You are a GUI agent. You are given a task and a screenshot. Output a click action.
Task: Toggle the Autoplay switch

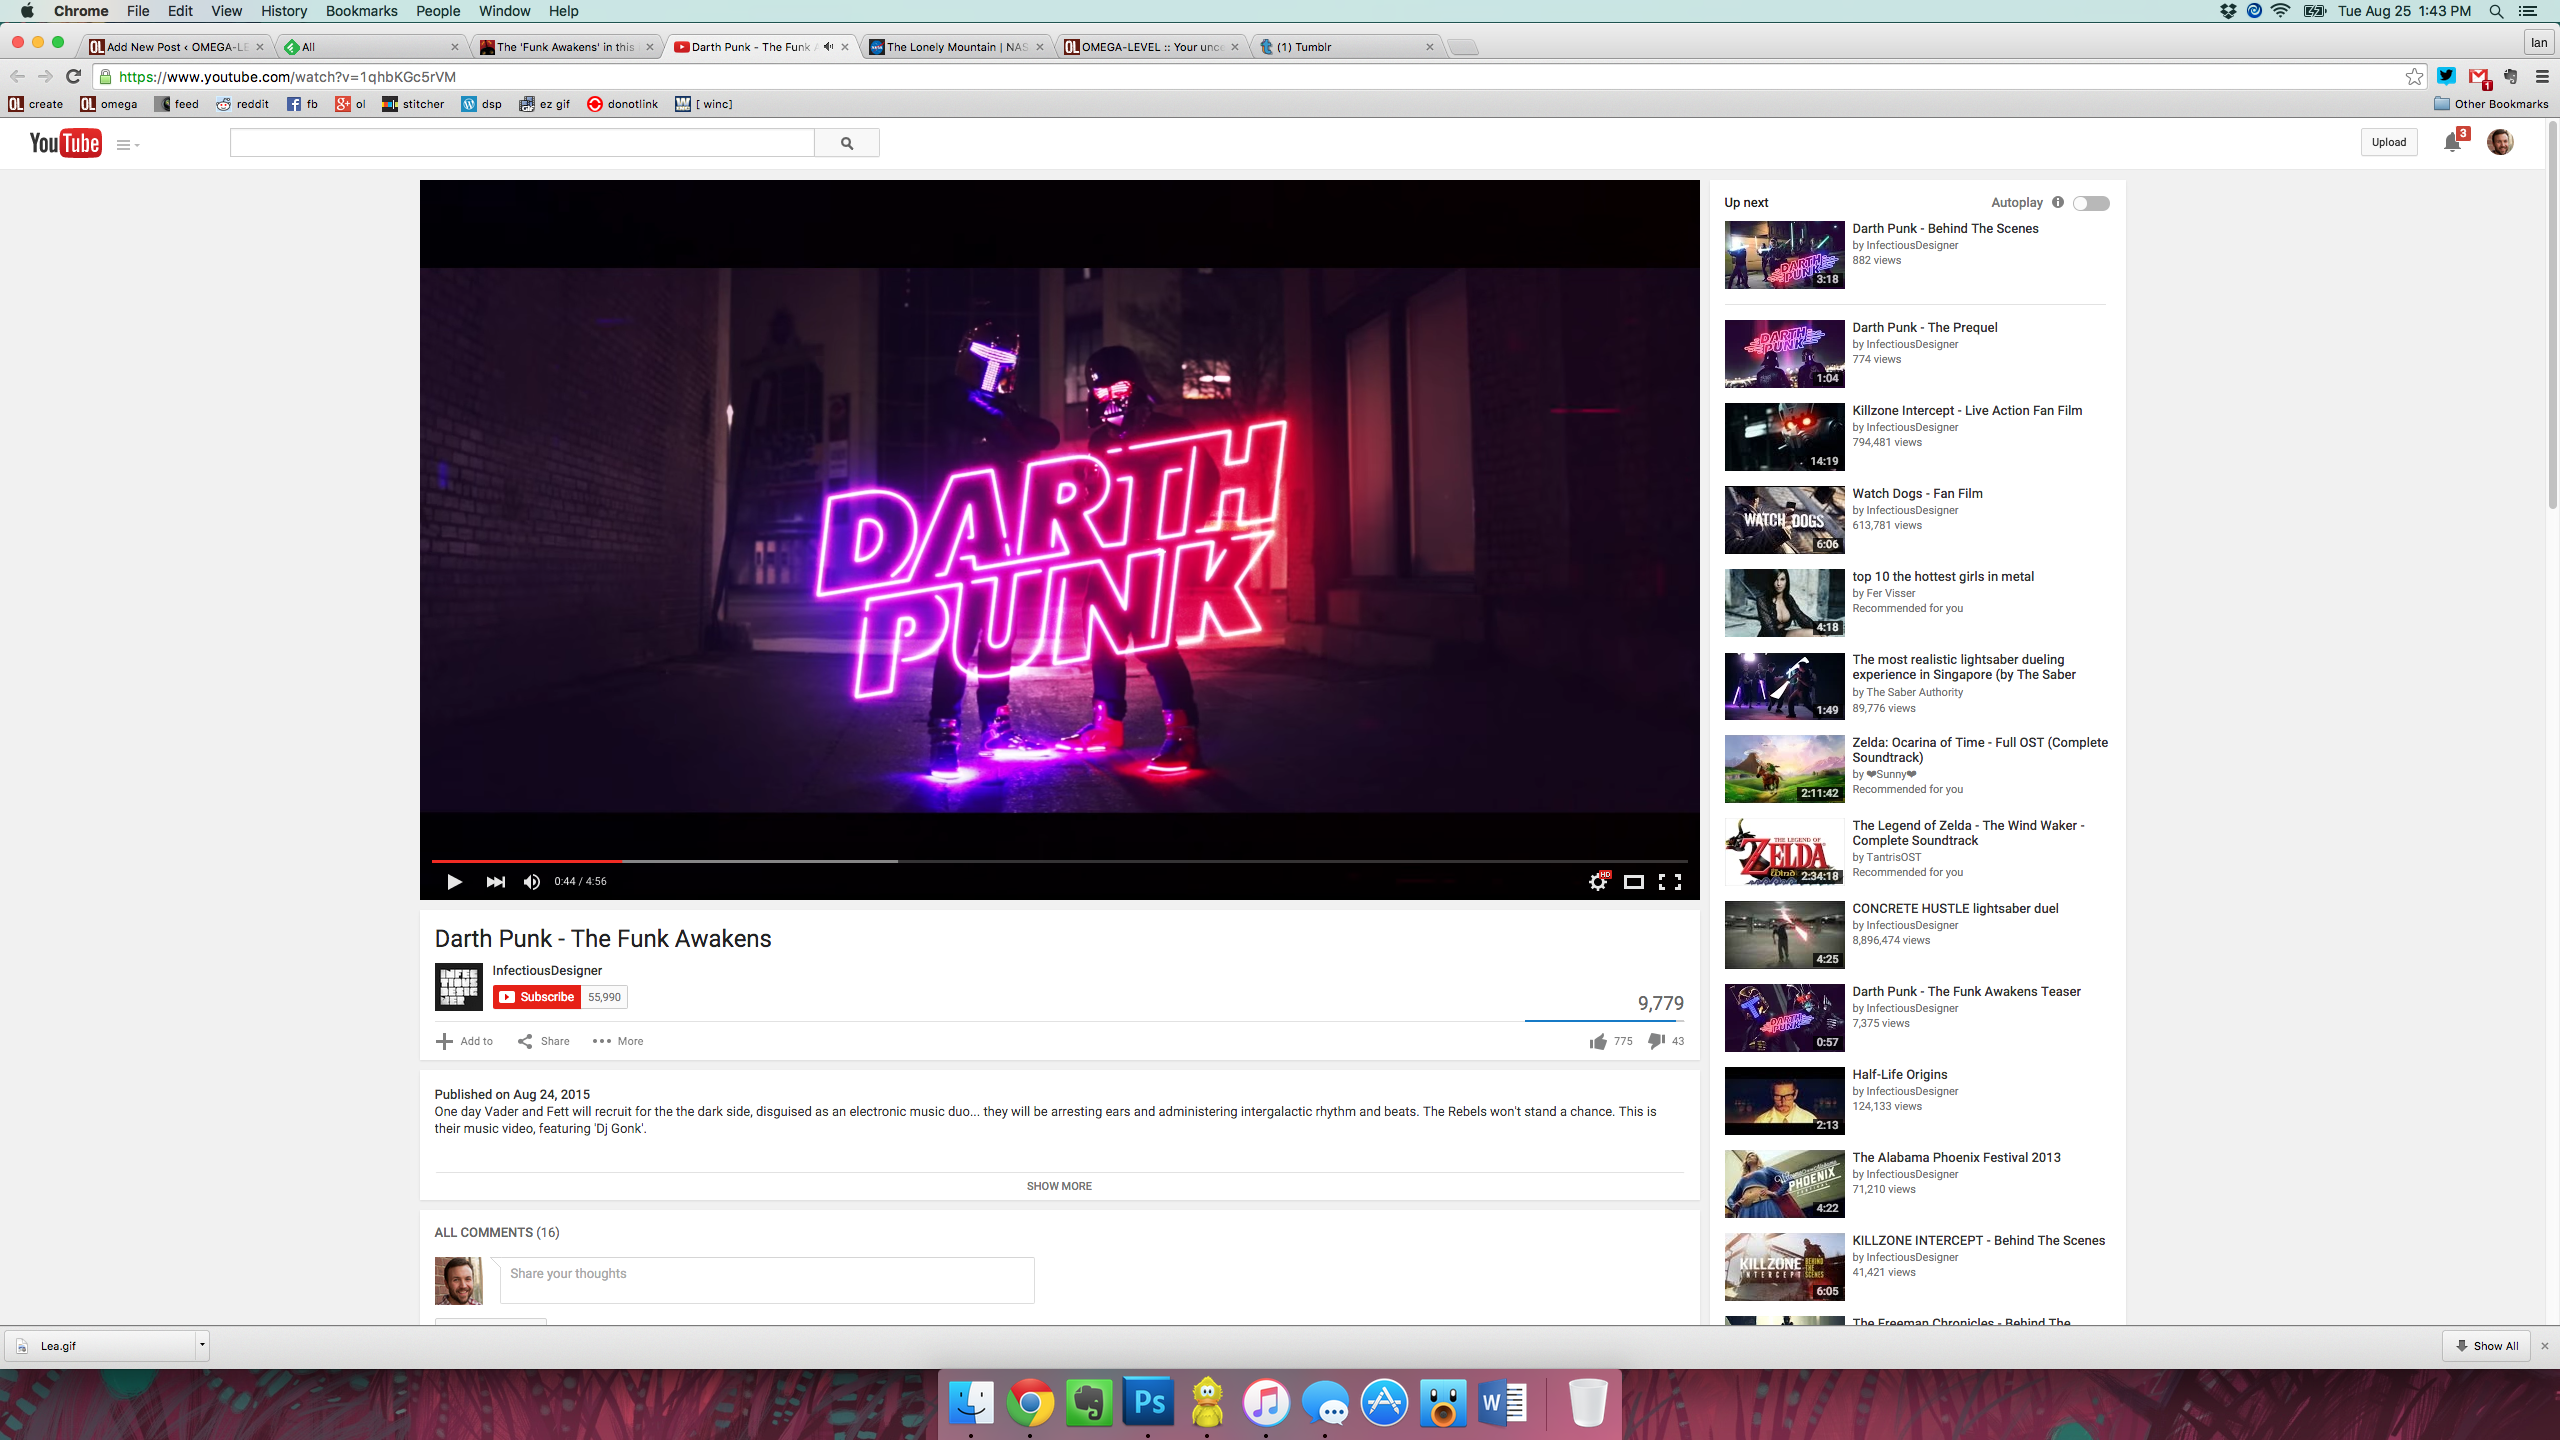pyautogui.click(x=2091, y=203)
